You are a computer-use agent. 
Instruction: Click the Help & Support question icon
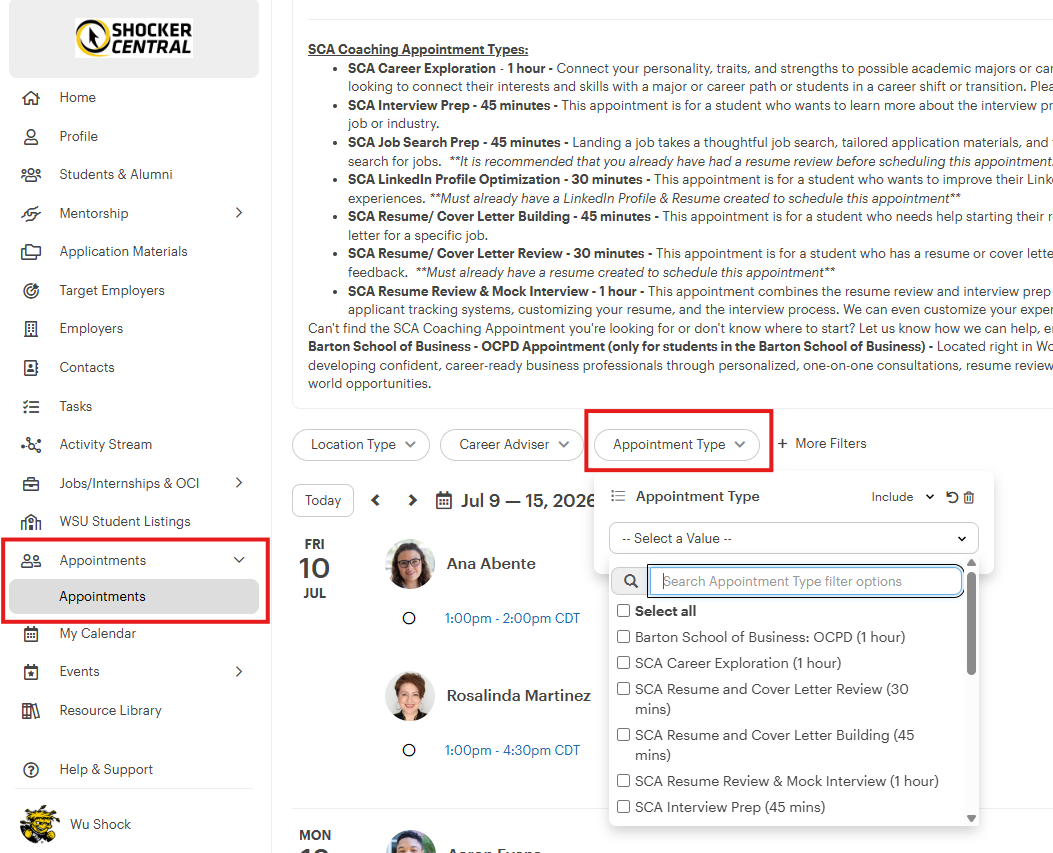point(31,770)
